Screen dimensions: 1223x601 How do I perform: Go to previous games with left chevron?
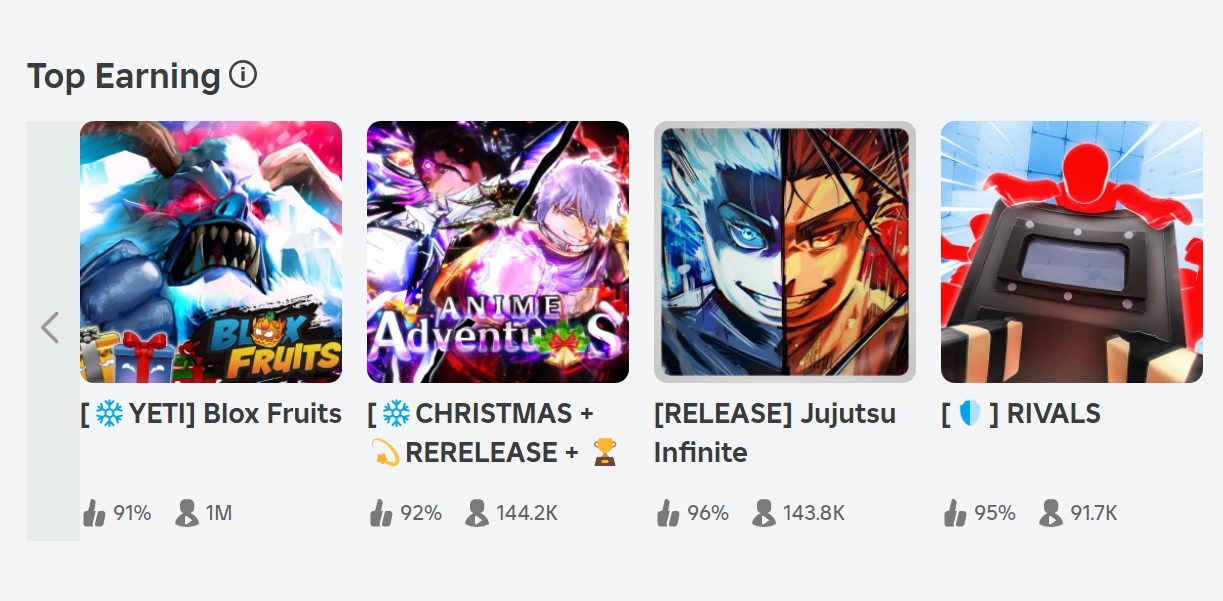[x=51, y=328]
